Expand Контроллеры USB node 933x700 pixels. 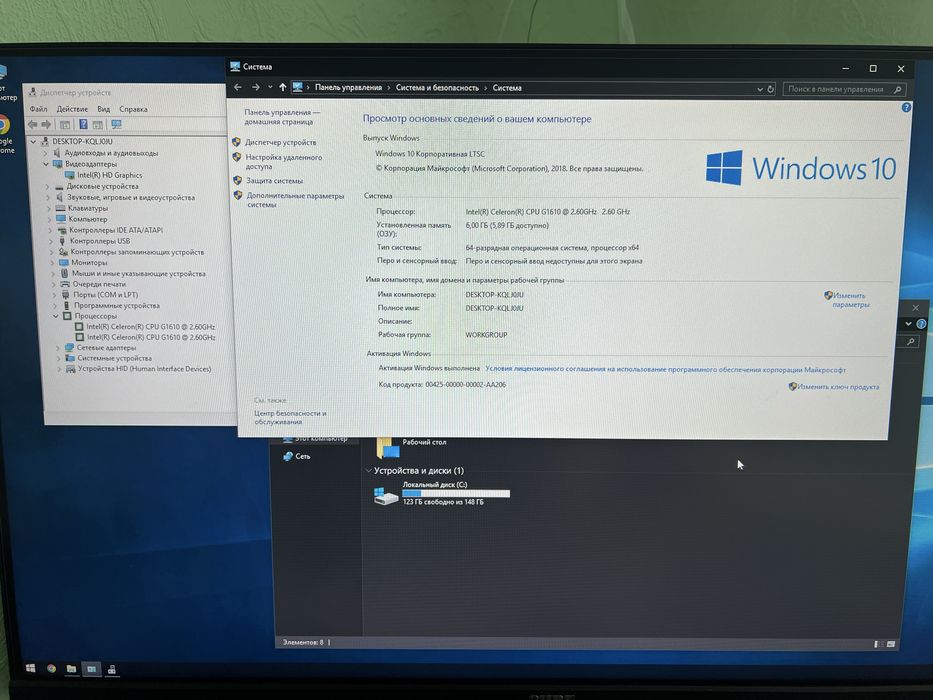pyautogui.click(x=51, y=241)
